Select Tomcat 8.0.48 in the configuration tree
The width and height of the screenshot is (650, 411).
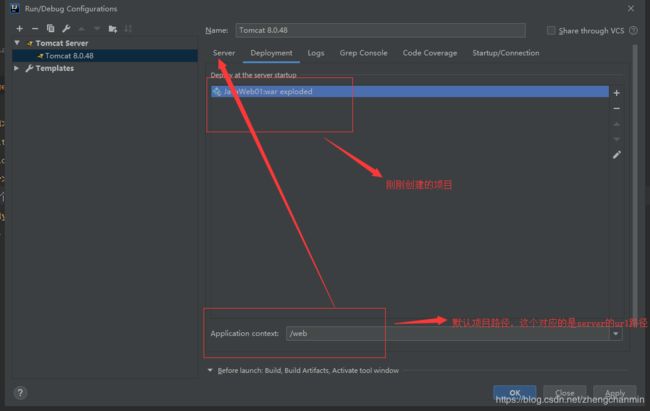tap(105, 56)
